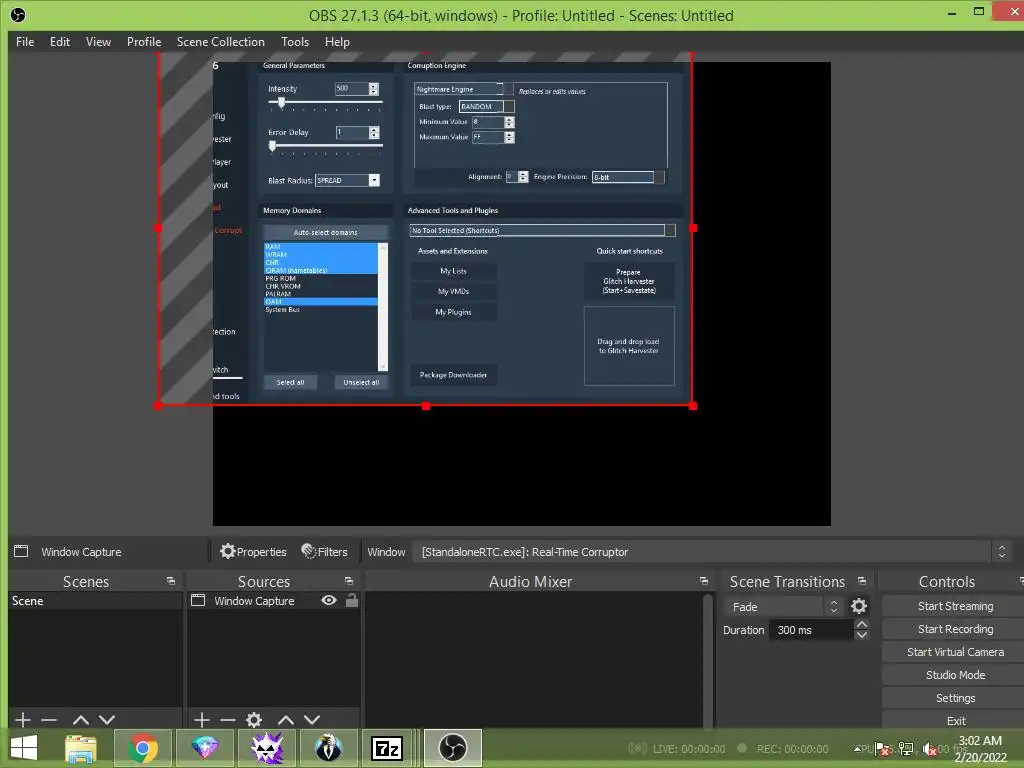Click the OBS logo in title bar
The width and height of the screenshot is (1024, 768).
tap(18, 14)
